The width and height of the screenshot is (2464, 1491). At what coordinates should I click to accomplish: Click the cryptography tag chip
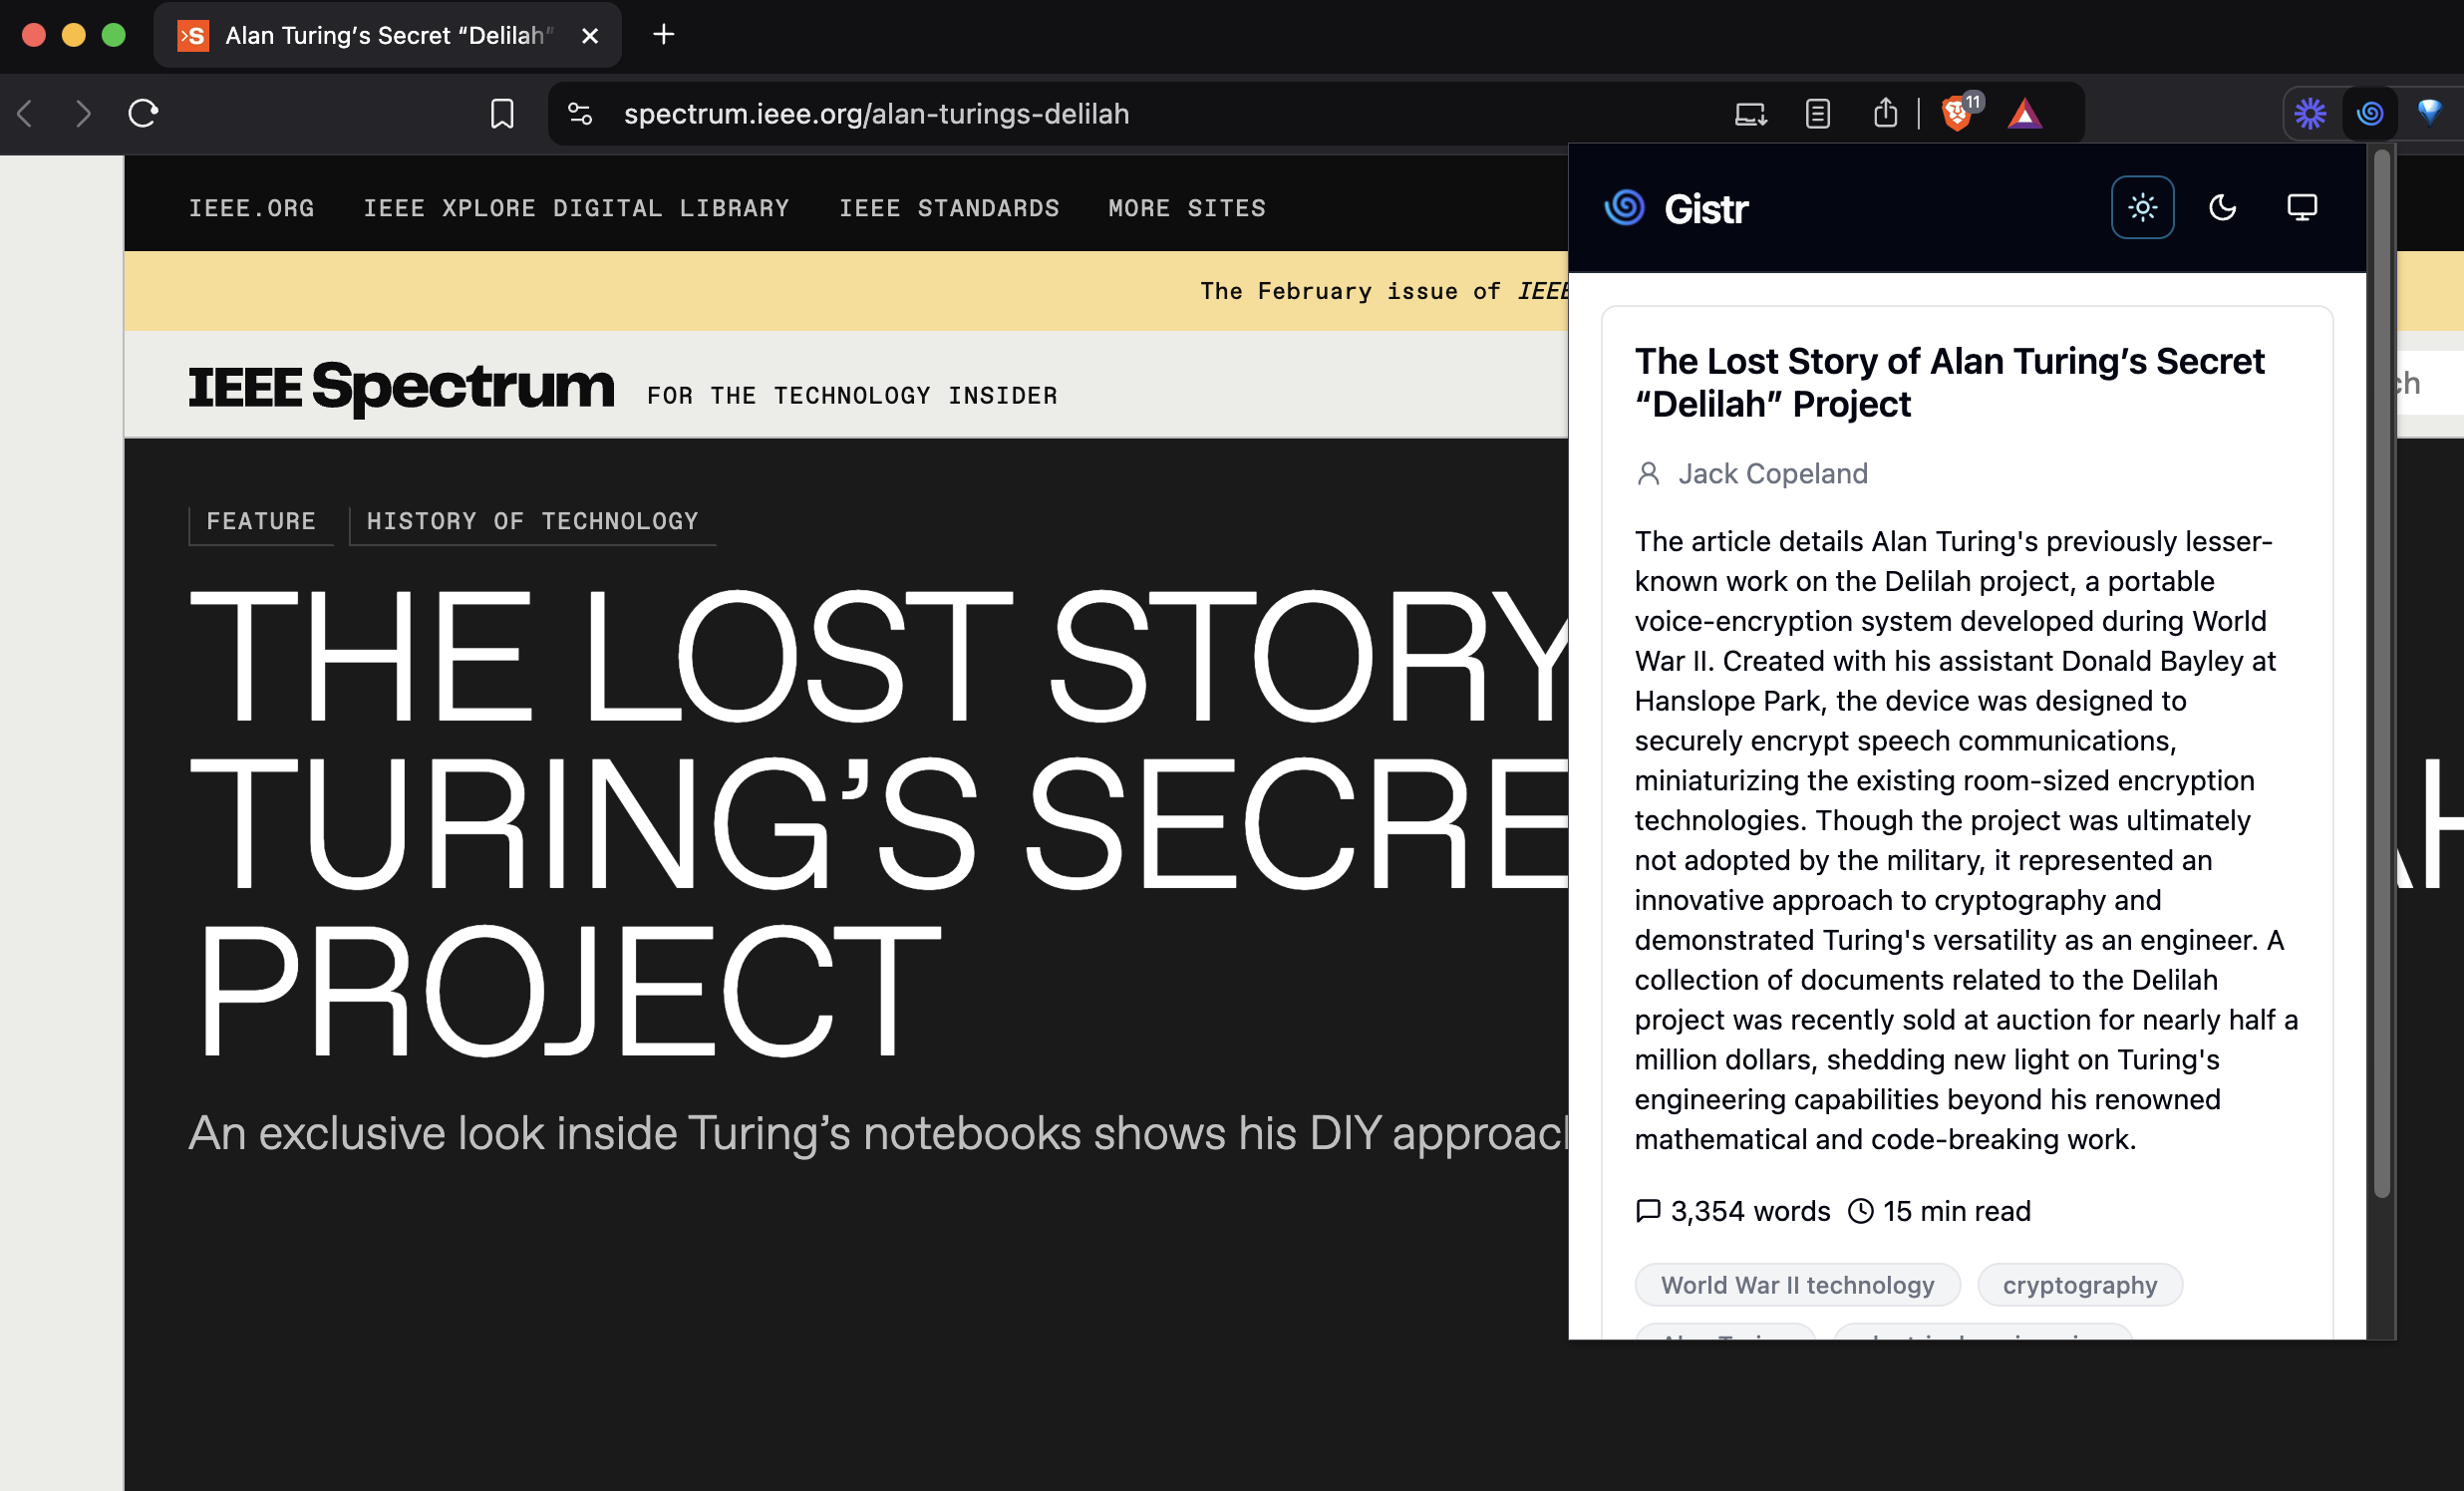[2079, 1285]
